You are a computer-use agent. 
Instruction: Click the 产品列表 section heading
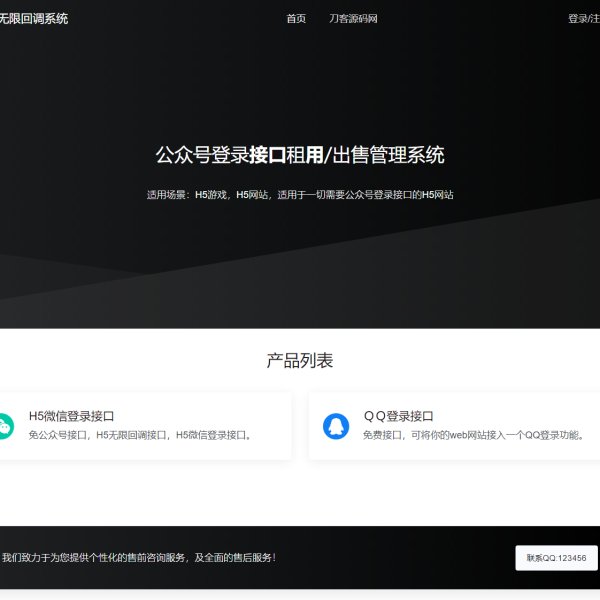point(300,360)
